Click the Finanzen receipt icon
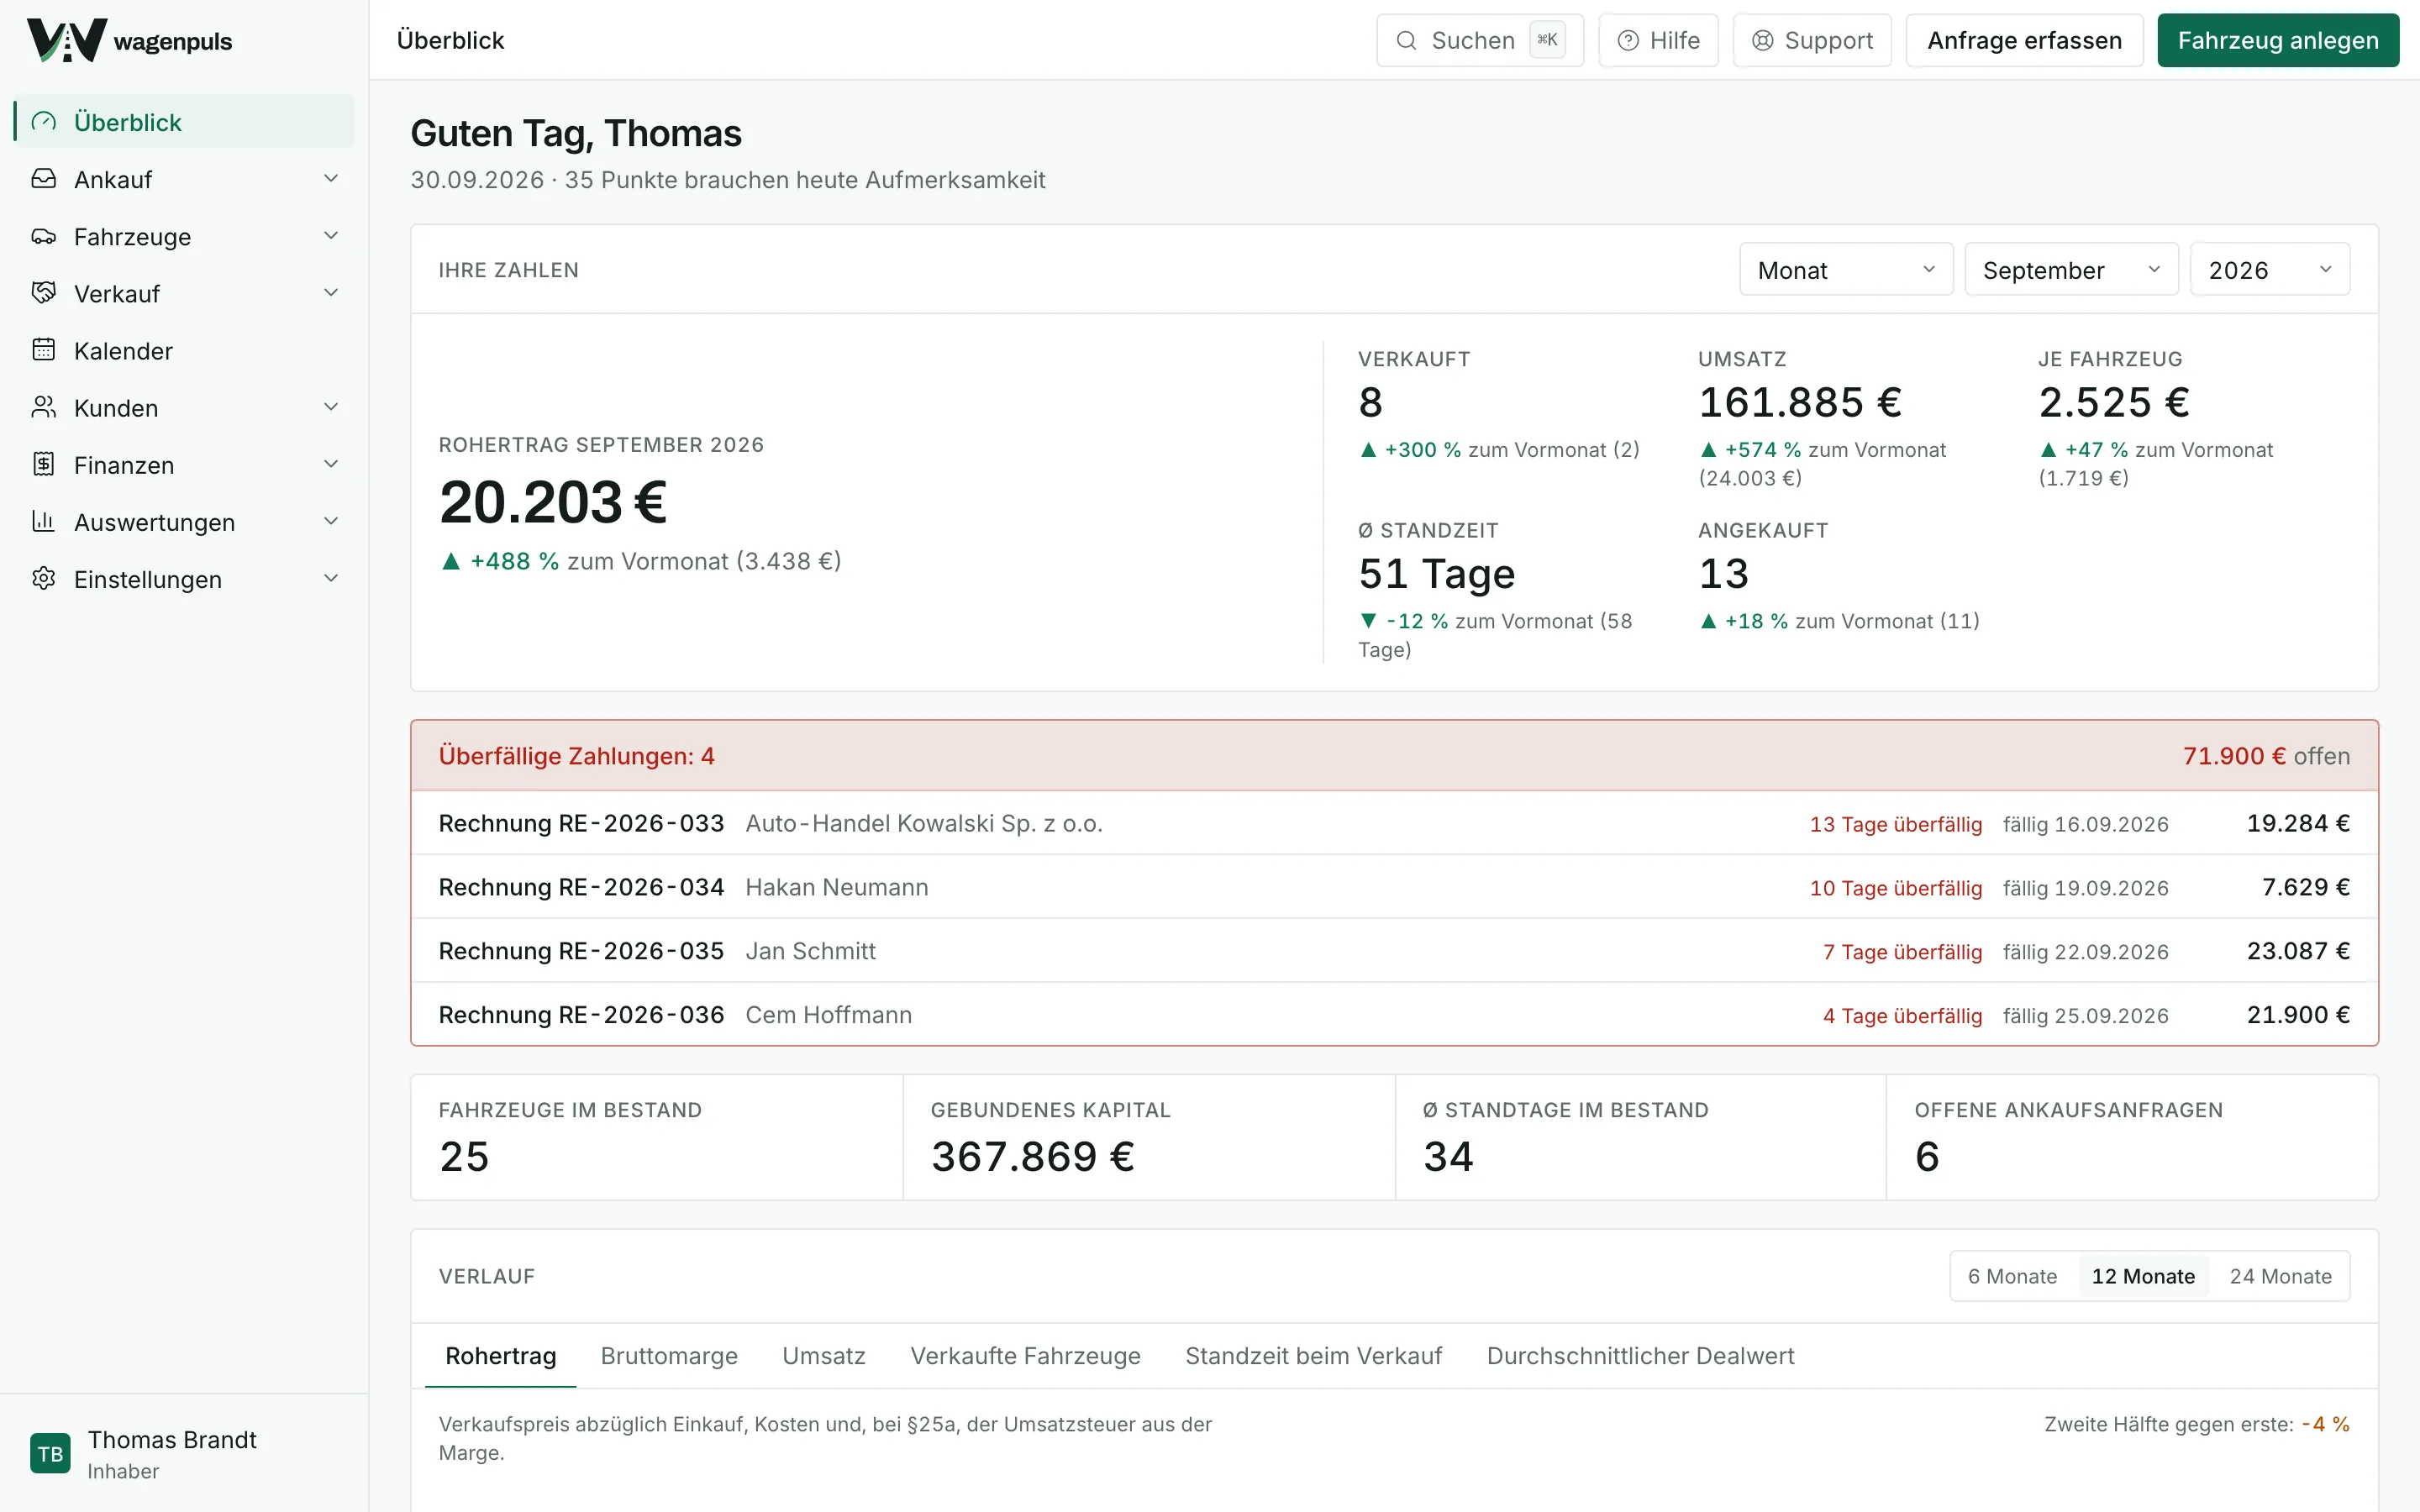Viewport: 2420px width, 1512px height. (x=44, y=464)
